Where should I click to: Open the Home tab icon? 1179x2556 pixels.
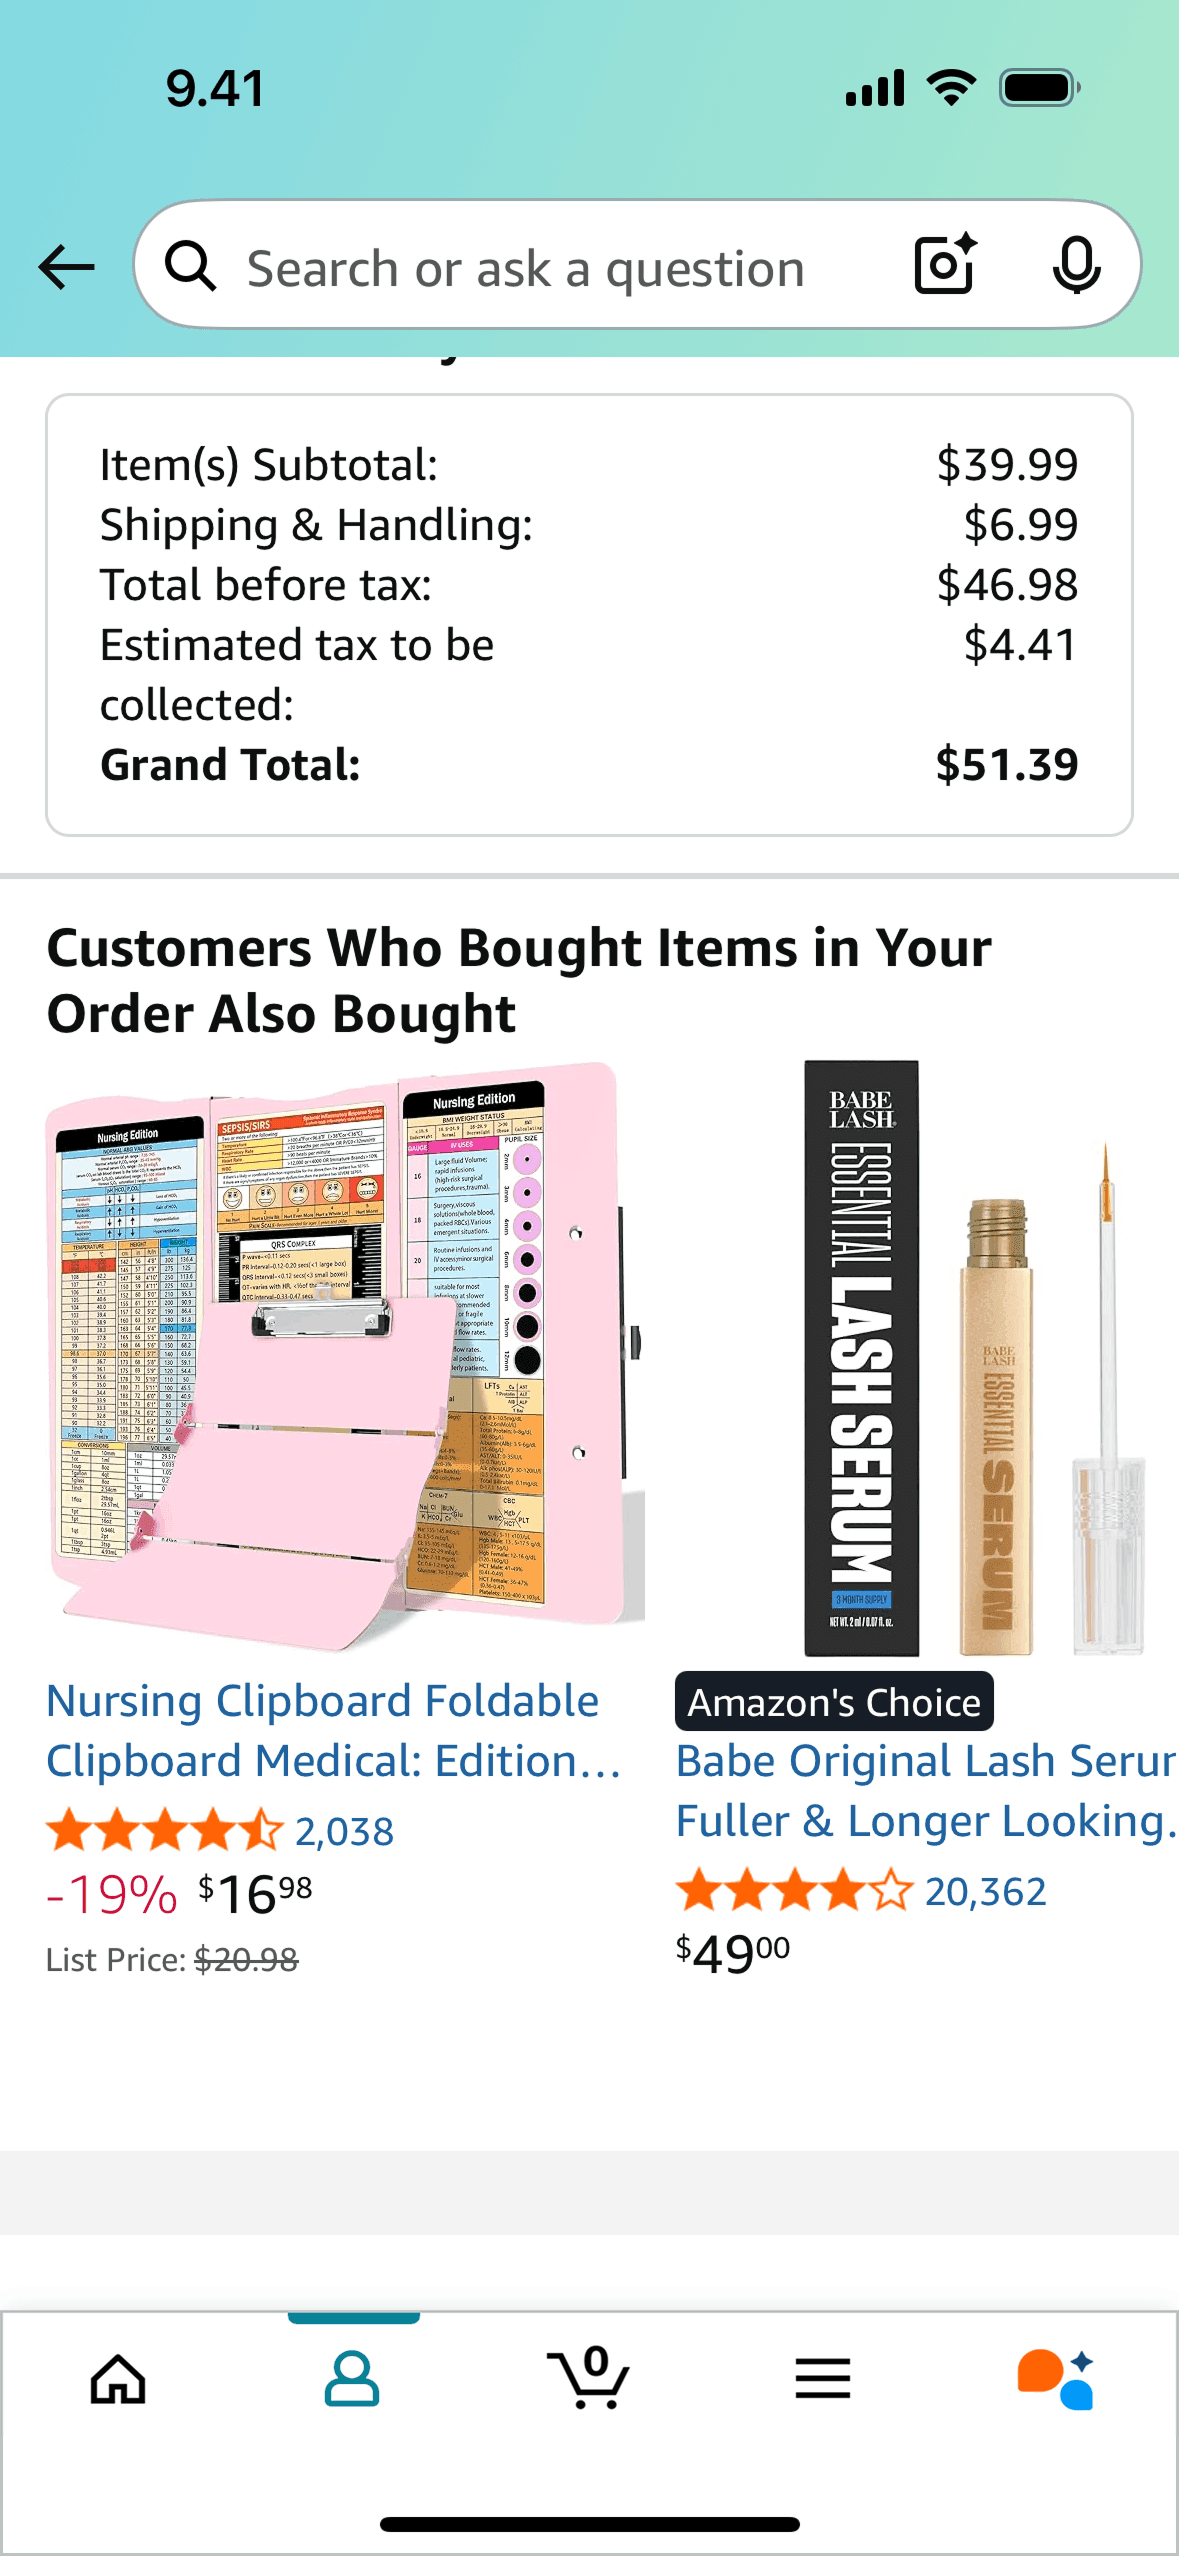117,2378
